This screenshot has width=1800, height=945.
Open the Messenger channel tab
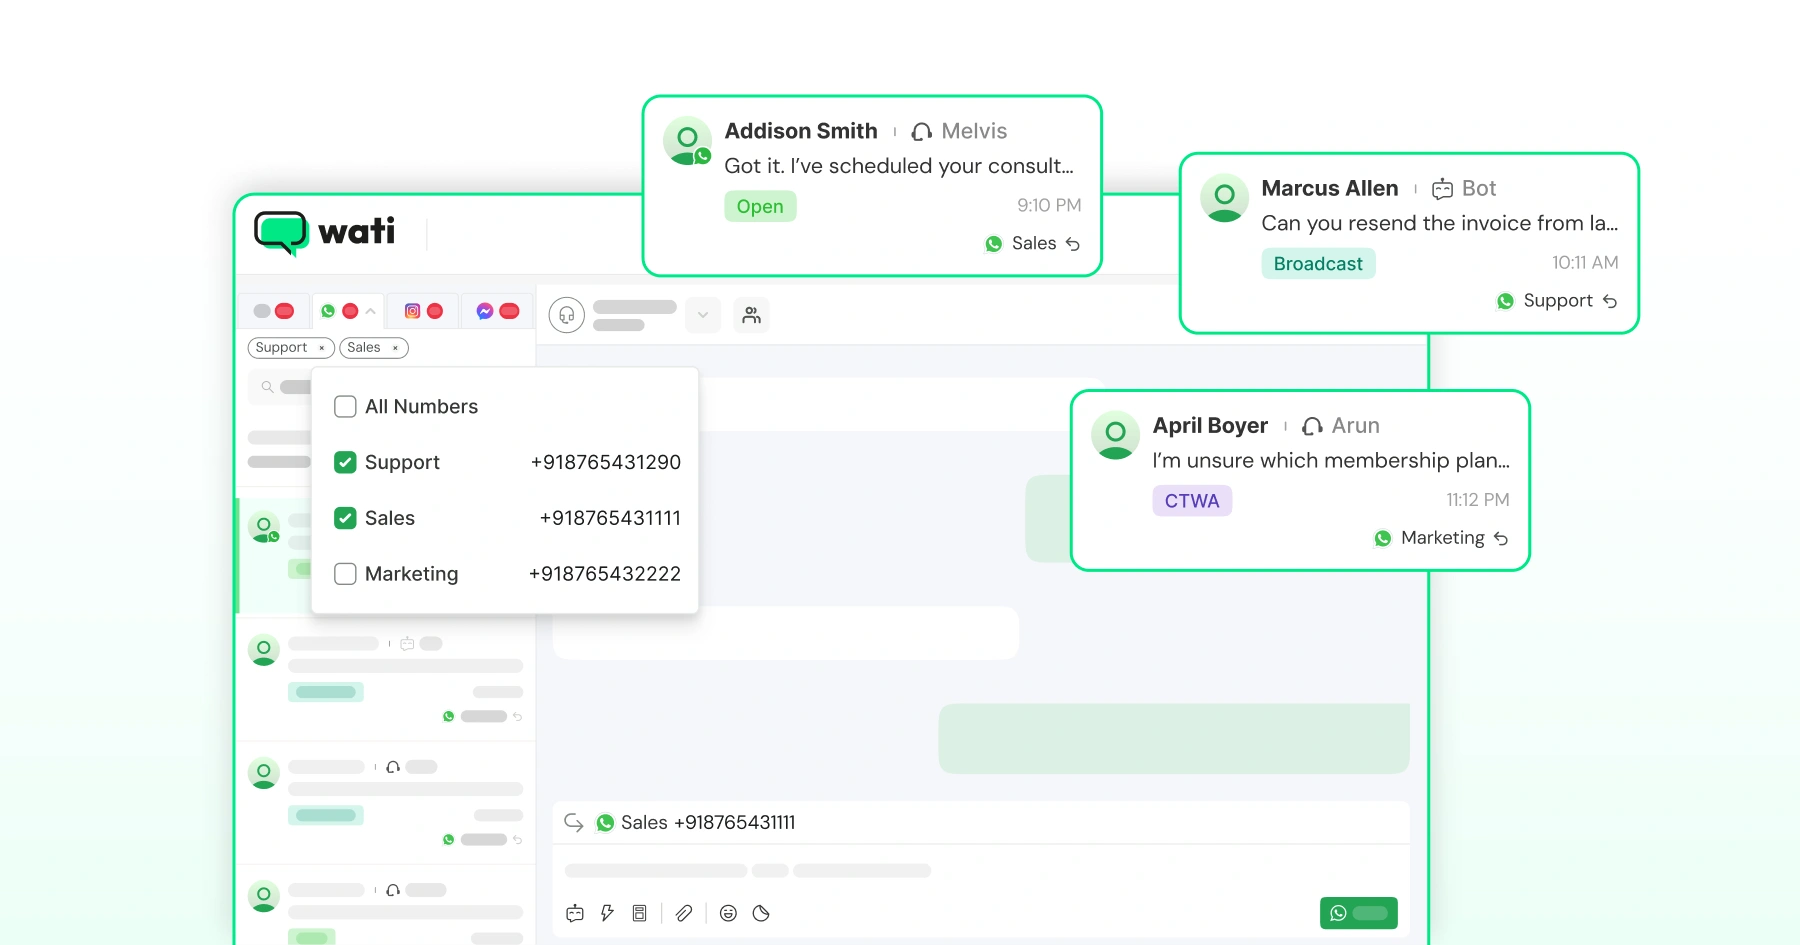pos(497,311)
